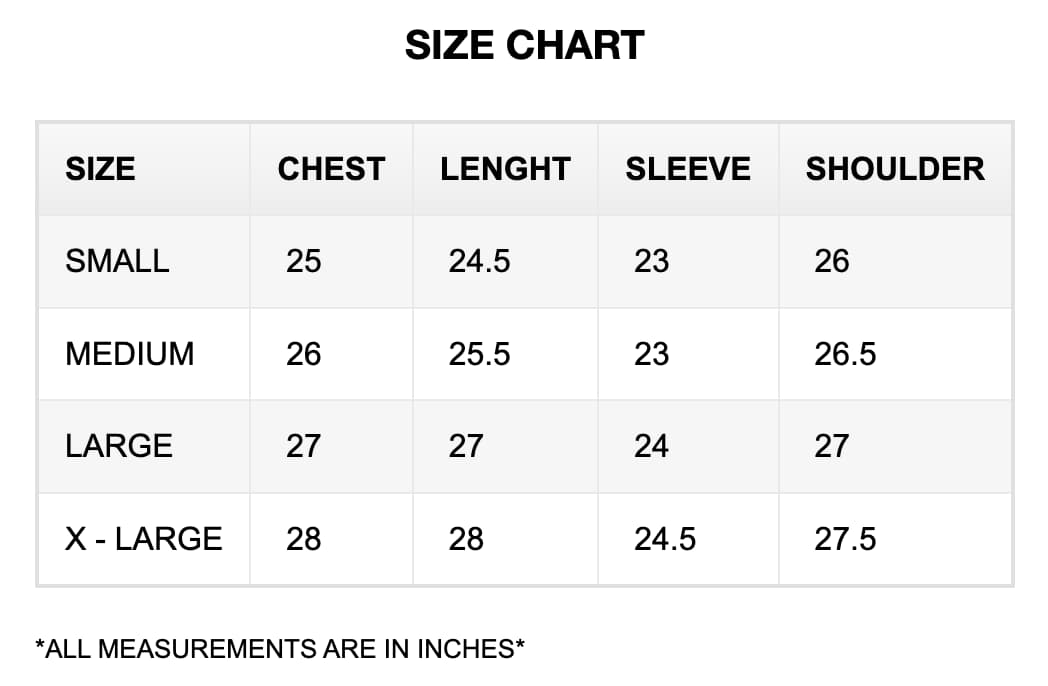Select the LENGHT column header
Screen dimensions: 1048x686
click(x=505, y=169)
